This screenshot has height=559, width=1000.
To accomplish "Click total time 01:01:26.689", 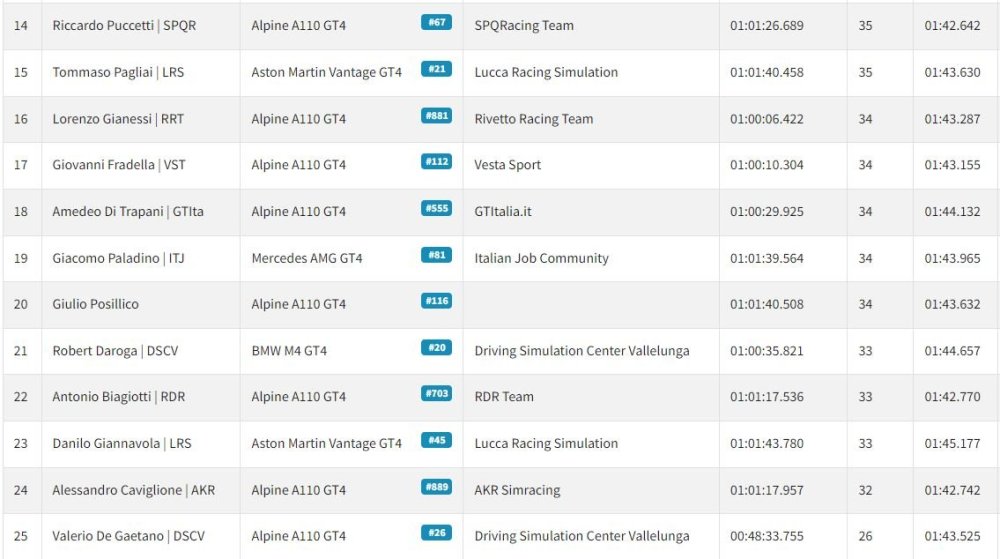I will 767,25.
